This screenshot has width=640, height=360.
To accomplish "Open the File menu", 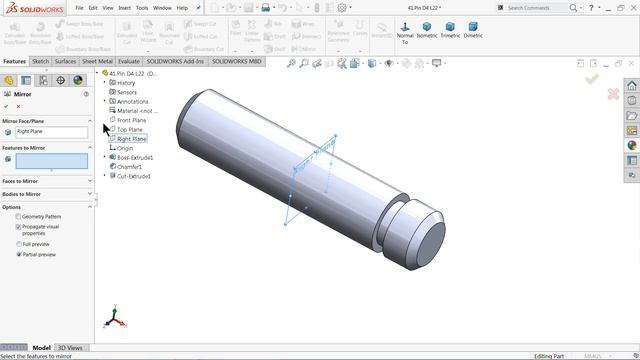I will pos(79,8).
